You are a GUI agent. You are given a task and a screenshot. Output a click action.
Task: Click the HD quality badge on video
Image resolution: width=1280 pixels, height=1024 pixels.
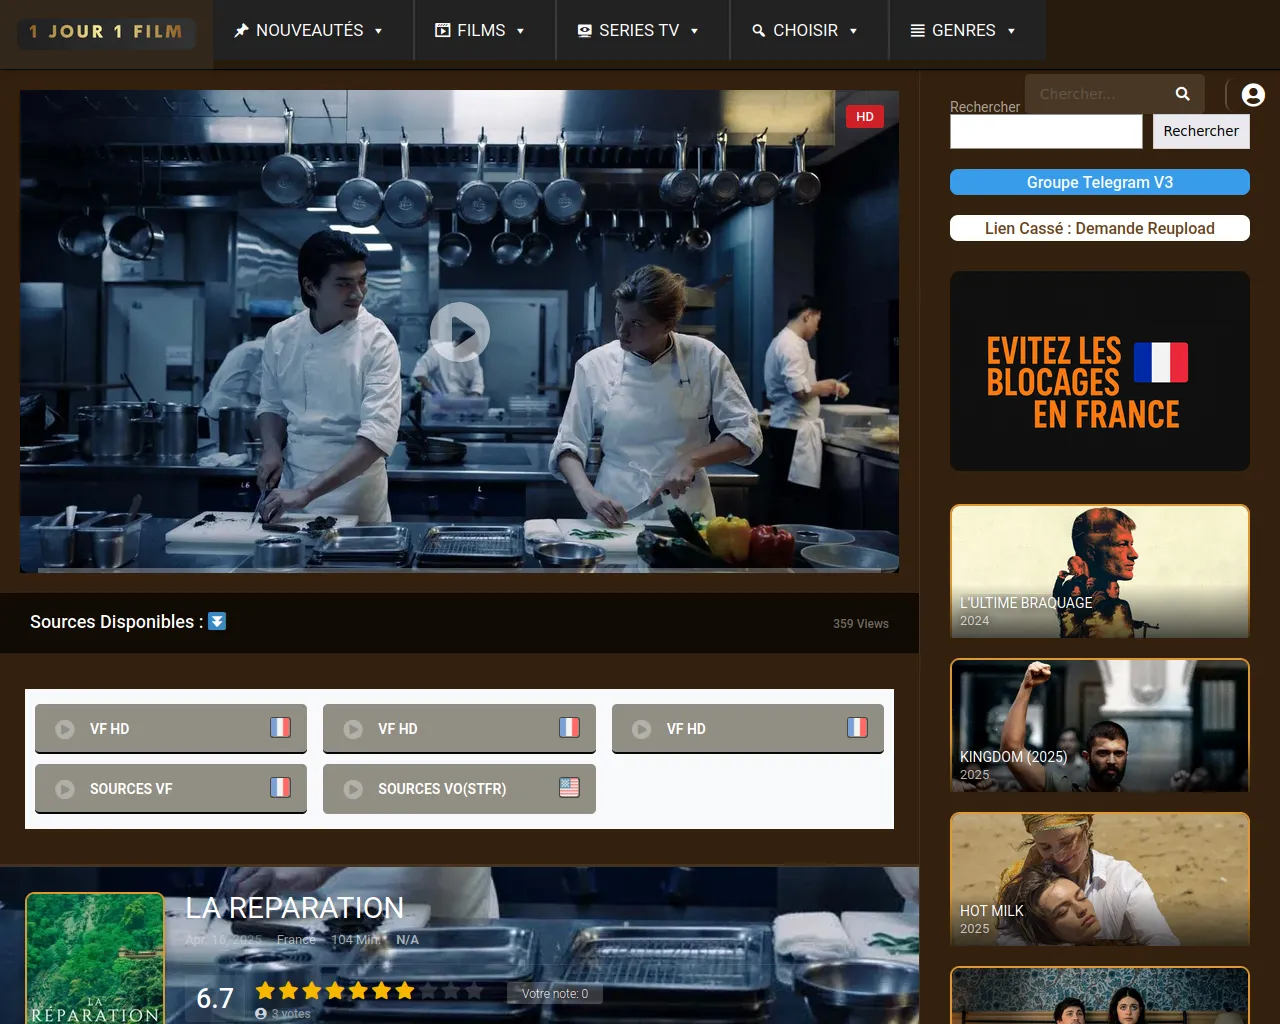[864, 117]
